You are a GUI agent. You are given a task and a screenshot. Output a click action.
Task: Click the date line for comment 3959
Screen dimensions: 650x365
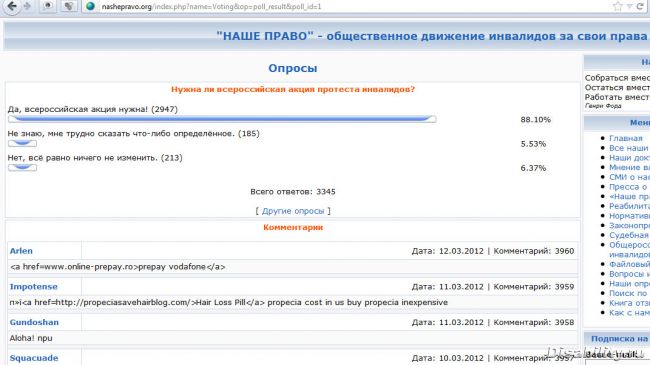click(493, 287)
